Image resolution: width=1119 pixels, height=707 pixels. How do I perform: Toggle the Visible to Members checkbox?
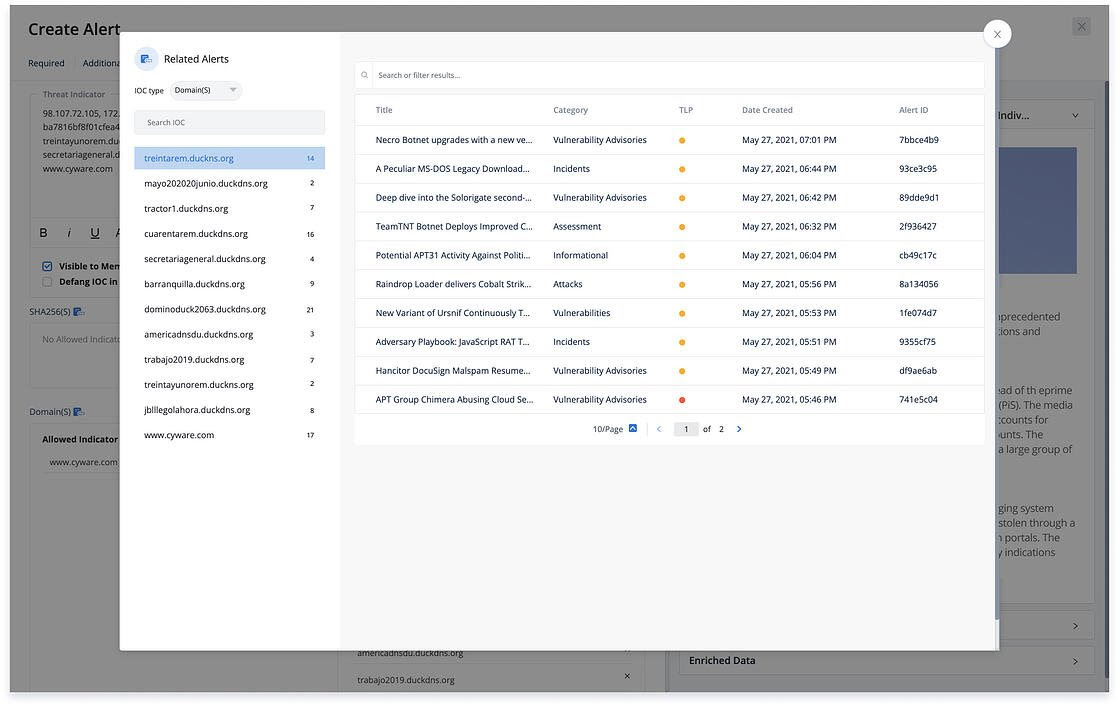47,267
